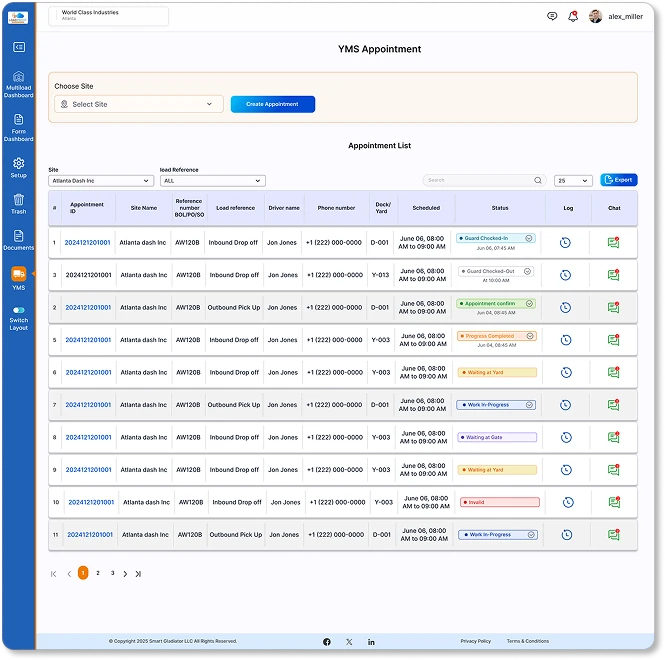View log history icon for row 3

pyautogui.click(x=565, y=275)
